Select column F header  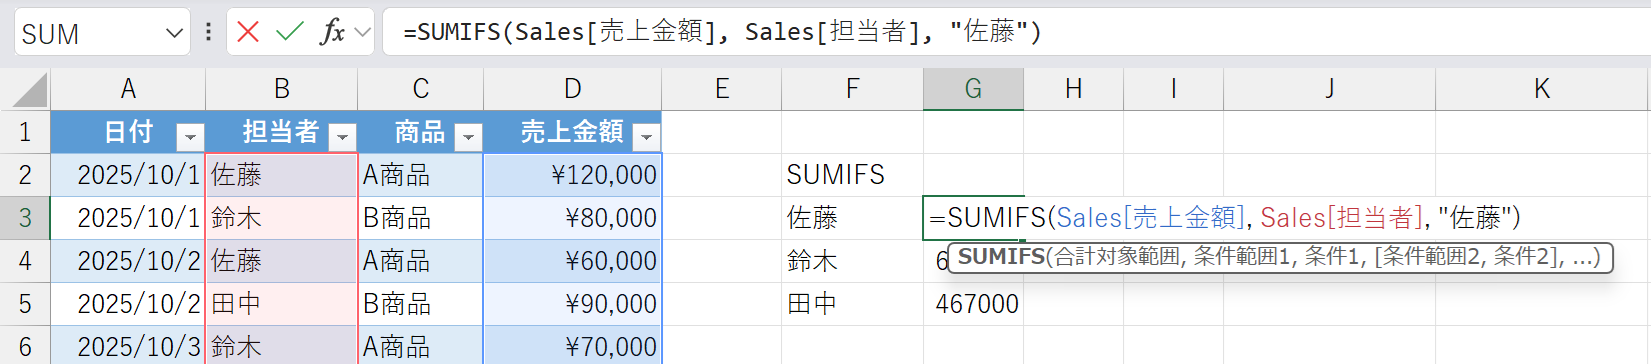coord(852,89)
